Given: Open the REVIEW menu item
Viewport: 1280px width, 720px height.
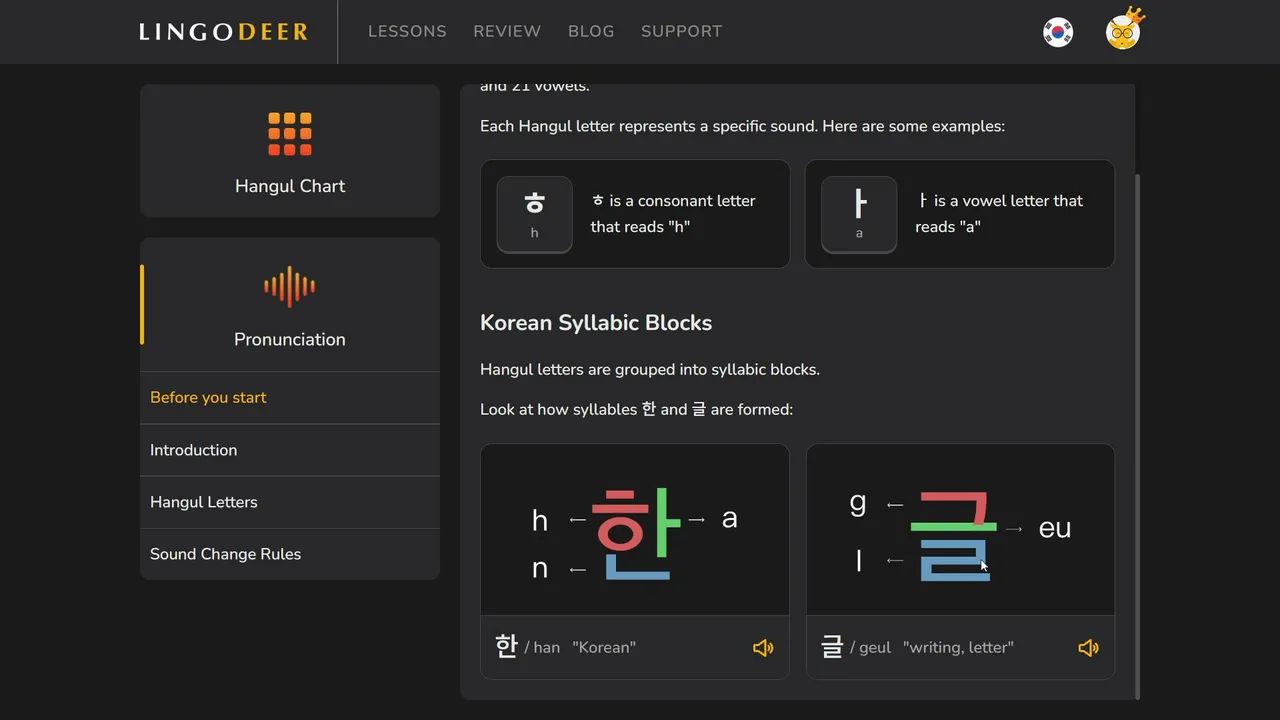Looking at the screenshot, I should coord(507,31).
